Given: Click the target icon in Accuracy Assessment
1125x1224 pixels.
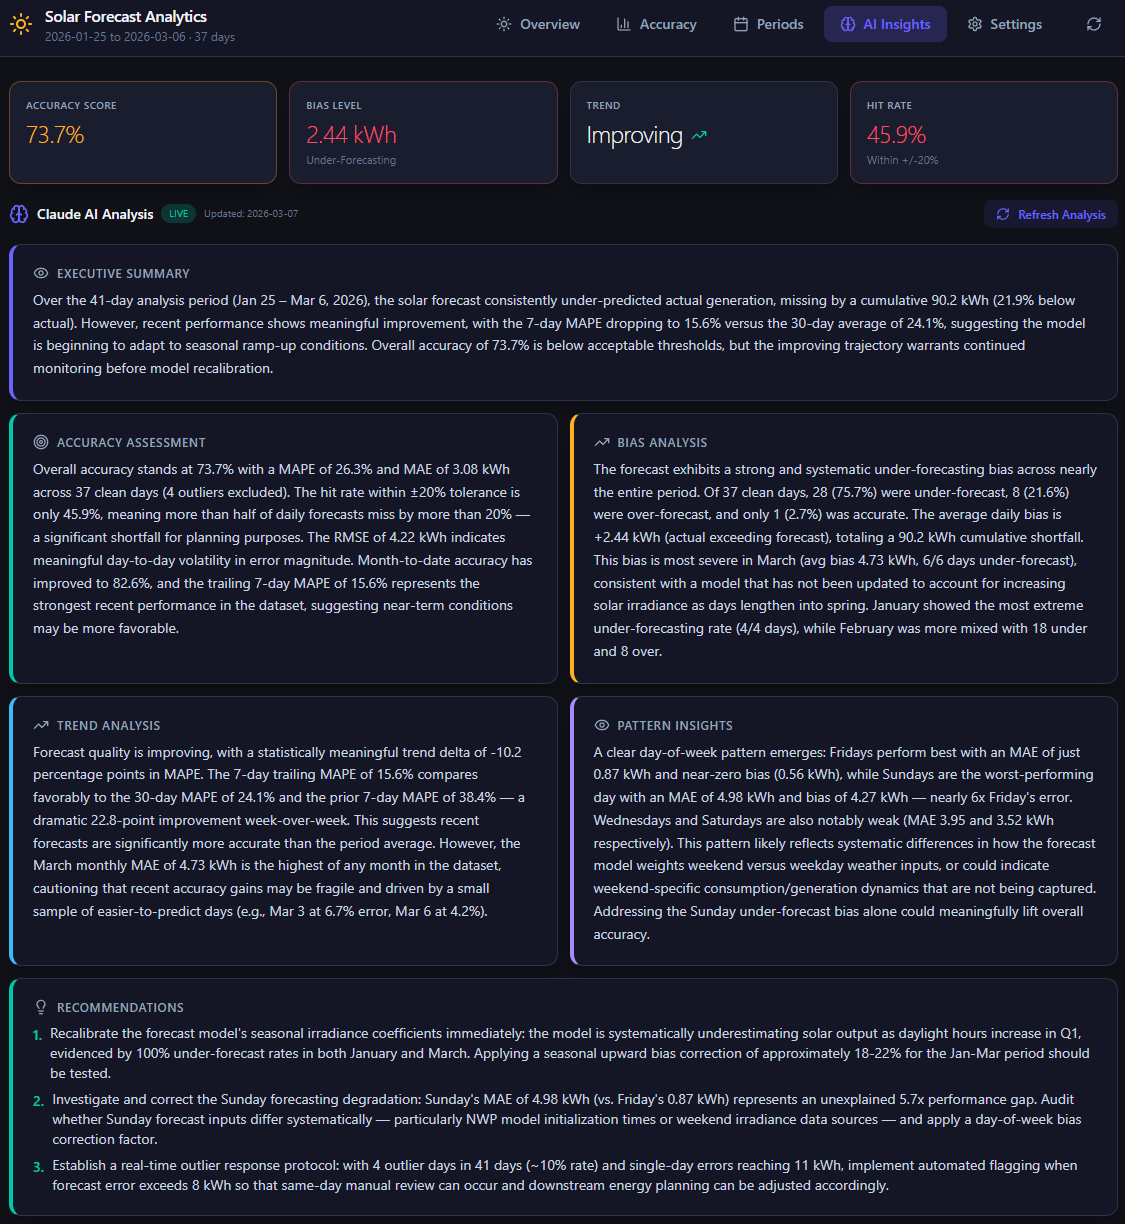Looking at the screenshot, I should click(41, 442).
